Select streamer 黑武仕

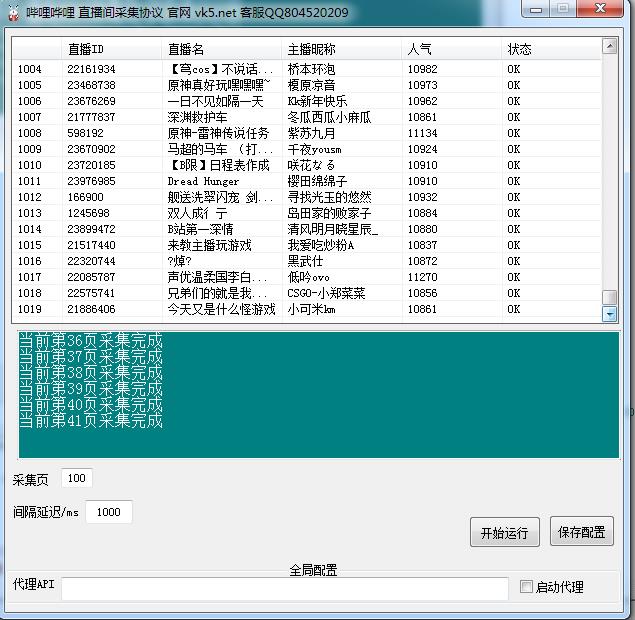point(305,261)
